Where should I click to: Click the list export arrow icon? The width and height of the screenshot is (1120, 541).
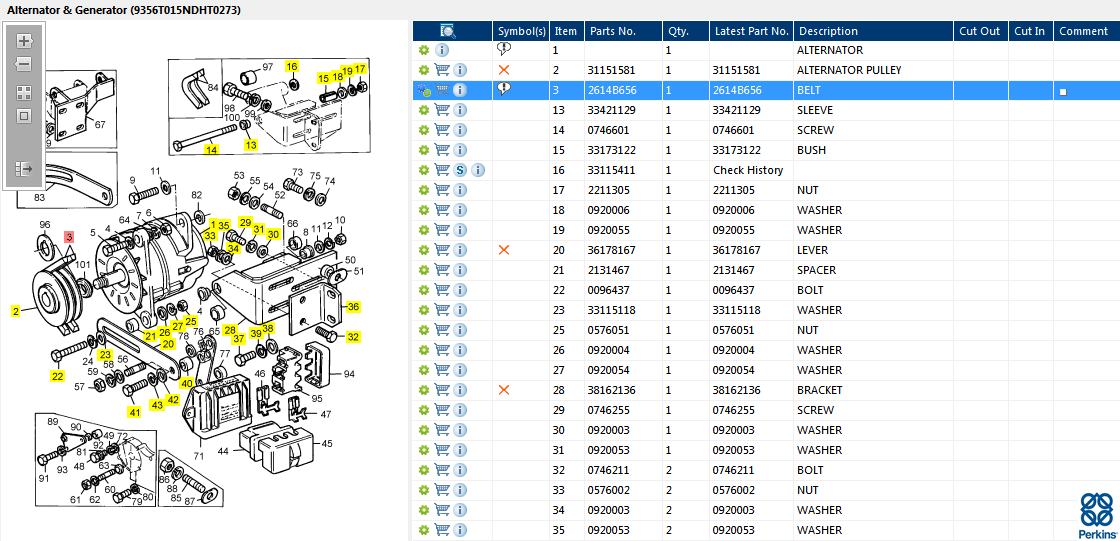click(x=24, y=169)
